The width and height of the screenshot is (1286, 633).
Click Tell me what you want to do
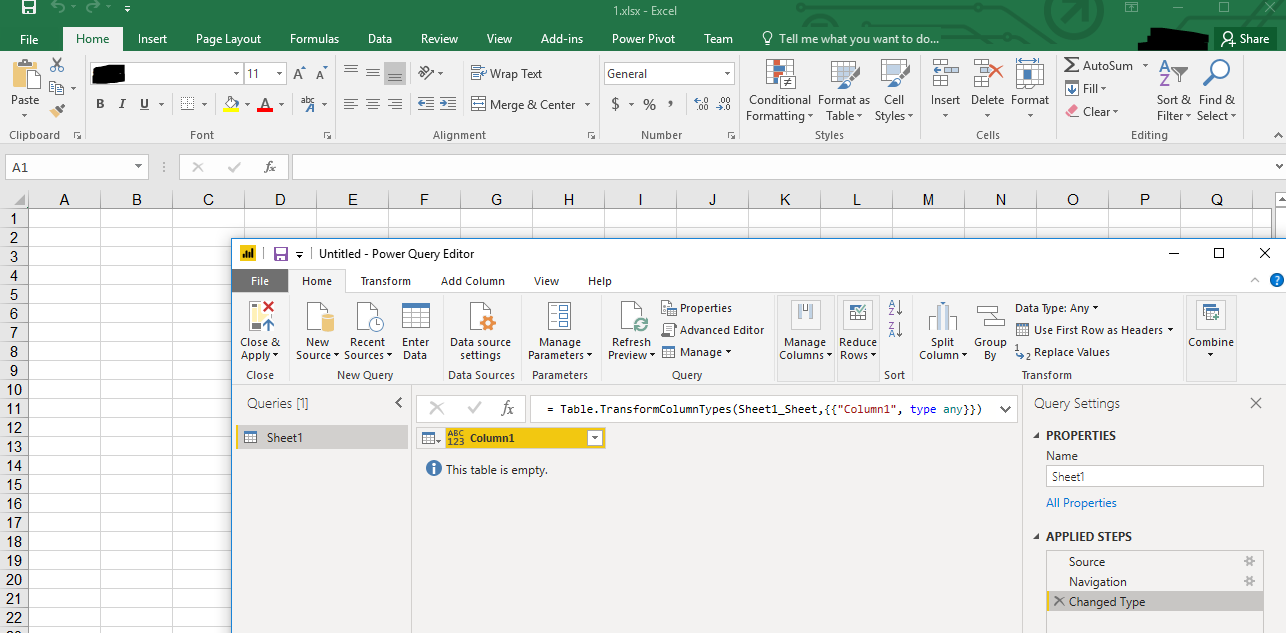click(x=850, y=39)
